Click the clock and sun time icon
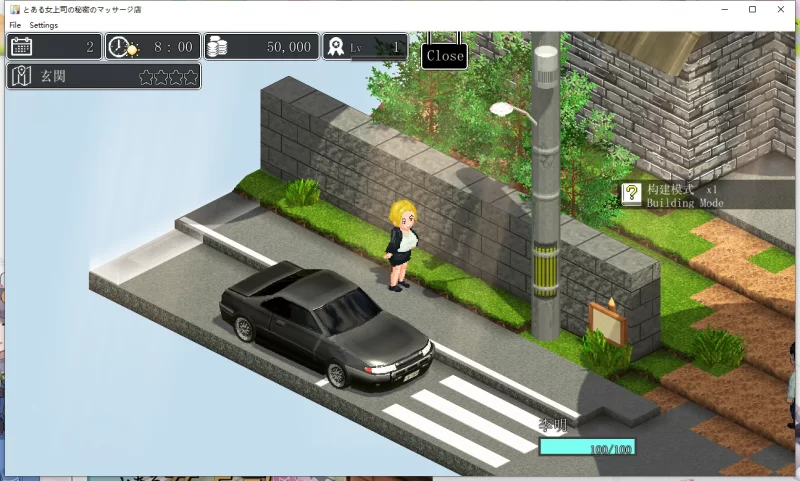Screen dimensions: 800x481 point(124,47)
